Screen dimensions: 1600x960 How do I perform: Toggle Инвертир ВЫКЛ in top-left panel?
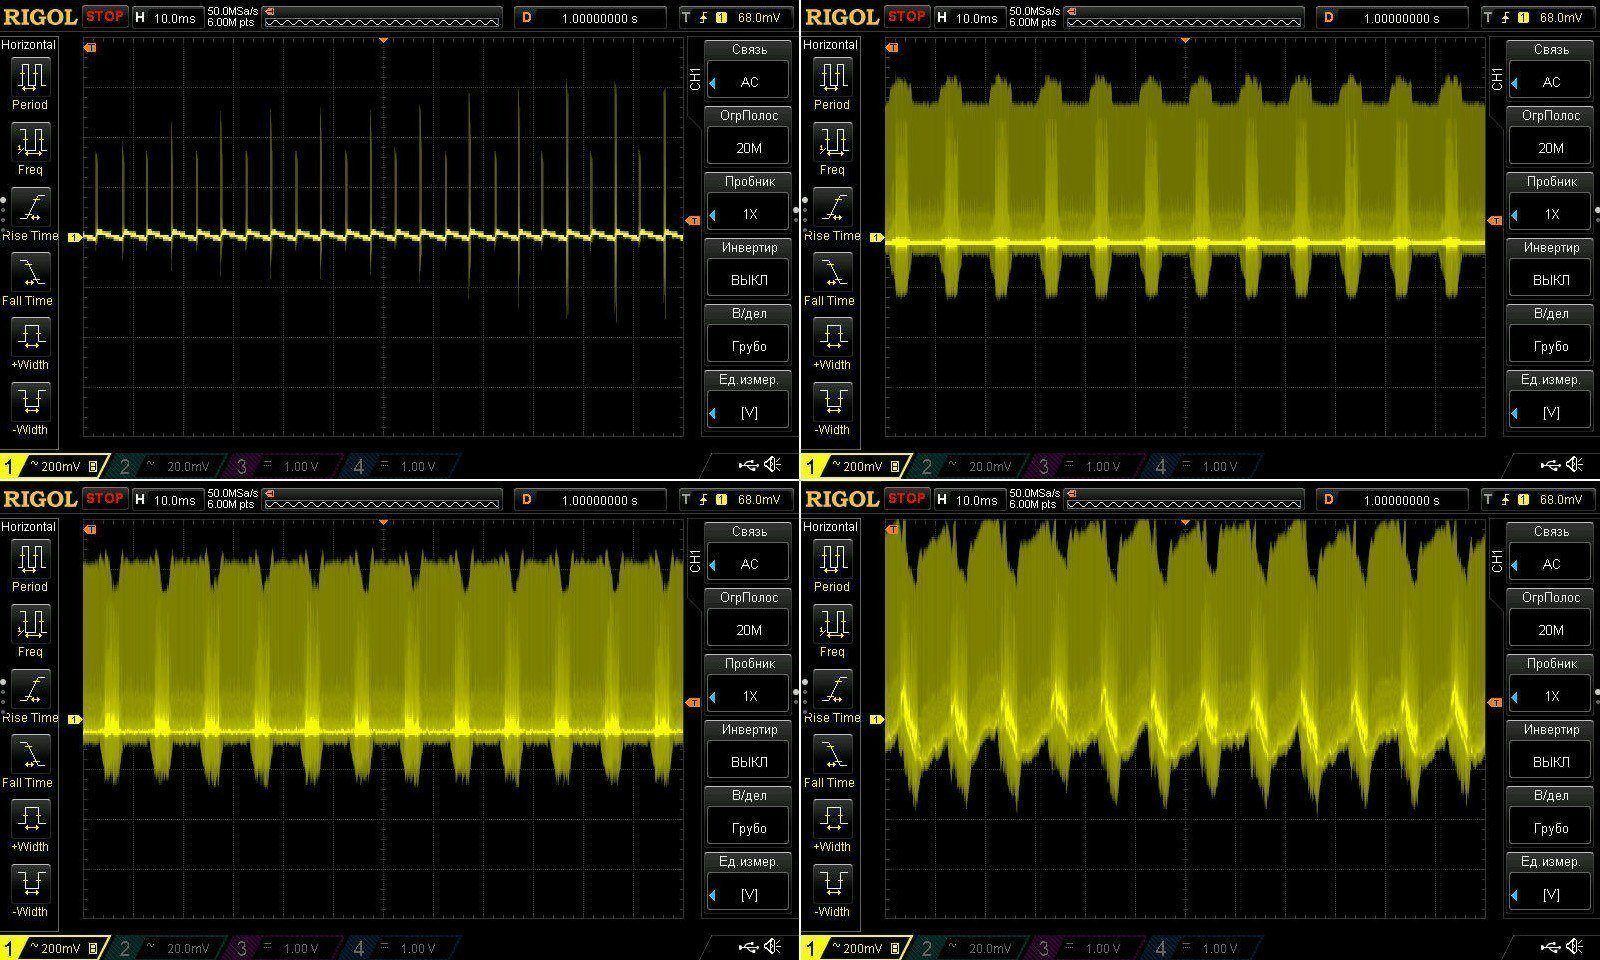[x=748, y=280]
